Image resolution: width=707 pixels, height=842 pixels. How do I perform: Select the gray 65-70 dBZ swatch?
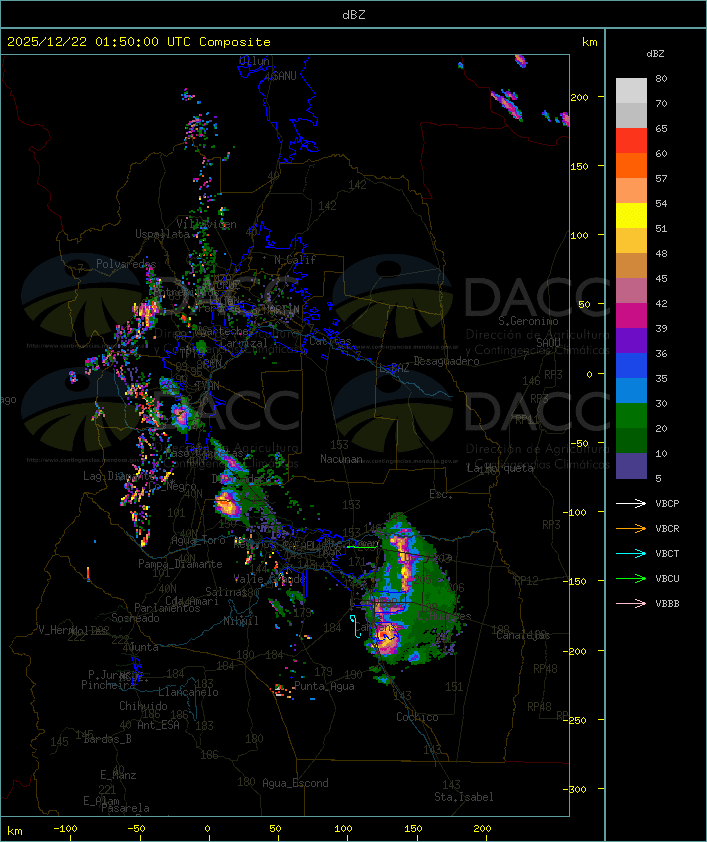(x=631, y=115)
